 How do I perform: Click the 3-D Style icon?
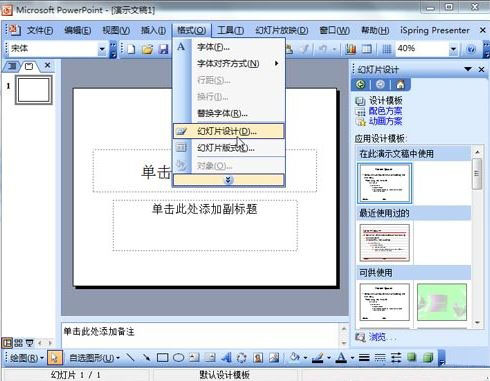tap(428, 358)
